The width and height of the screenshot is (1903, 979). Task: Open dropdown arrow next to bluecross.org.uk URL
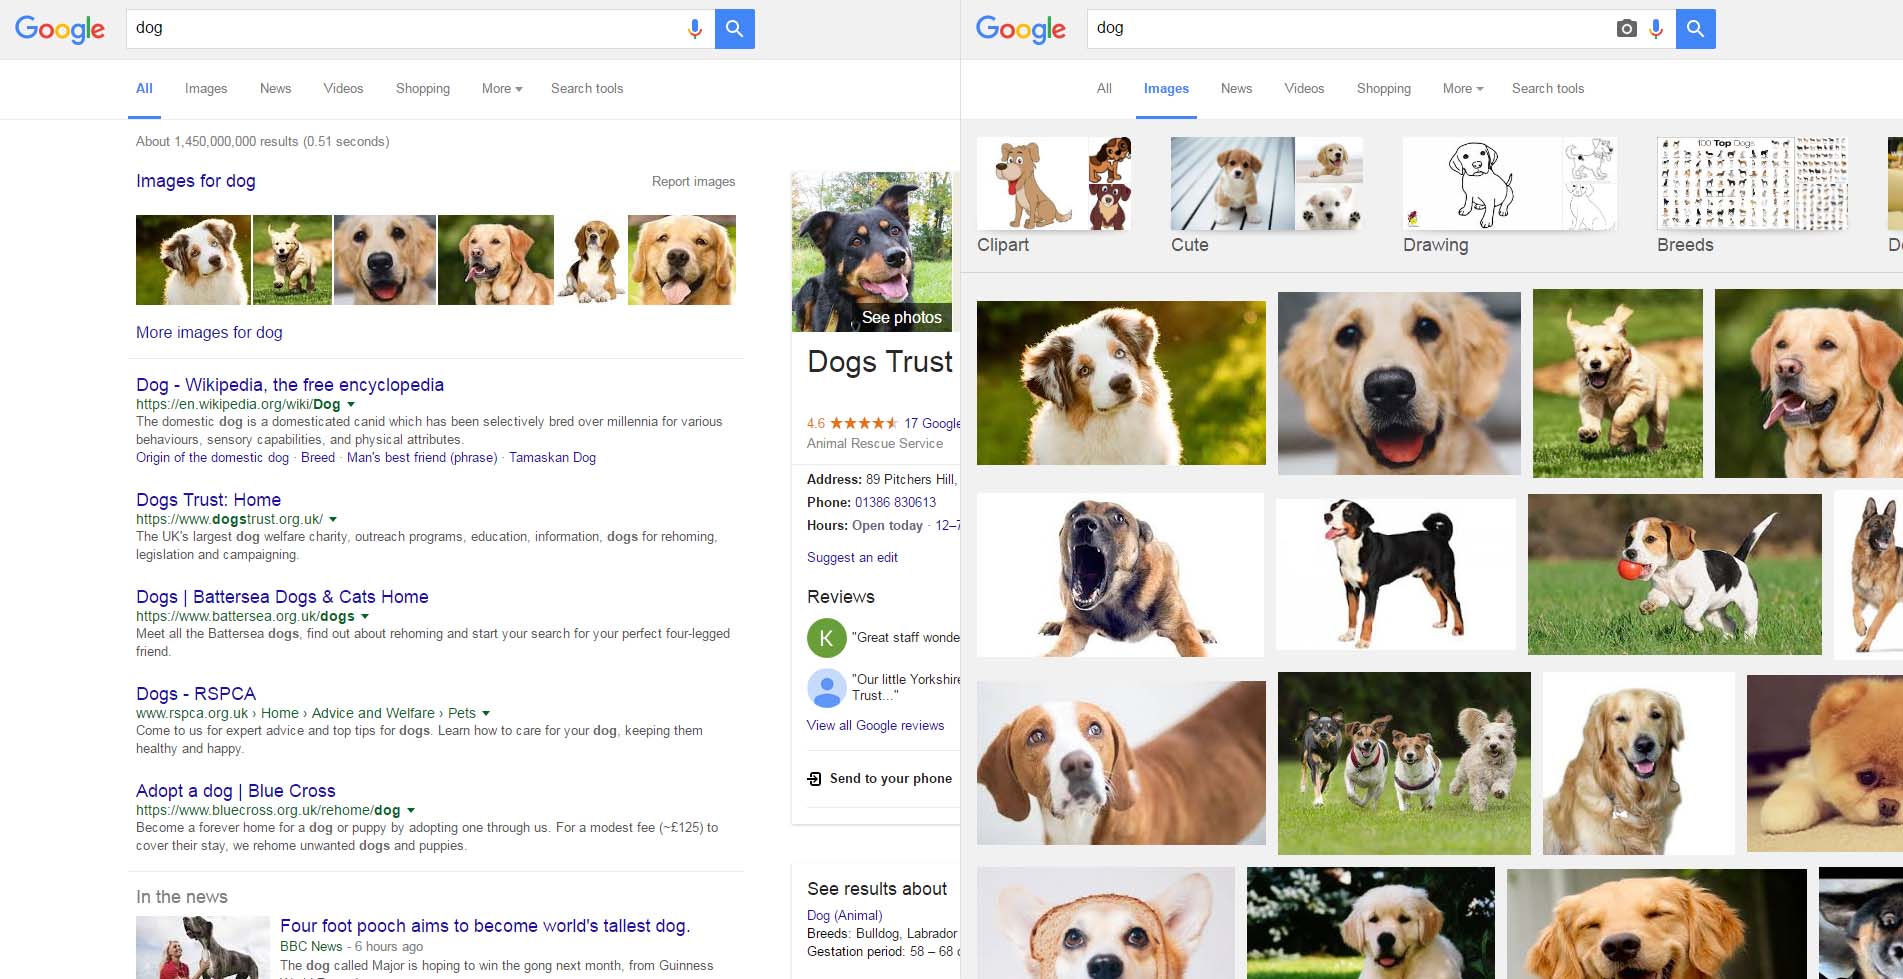click(411, 811)
